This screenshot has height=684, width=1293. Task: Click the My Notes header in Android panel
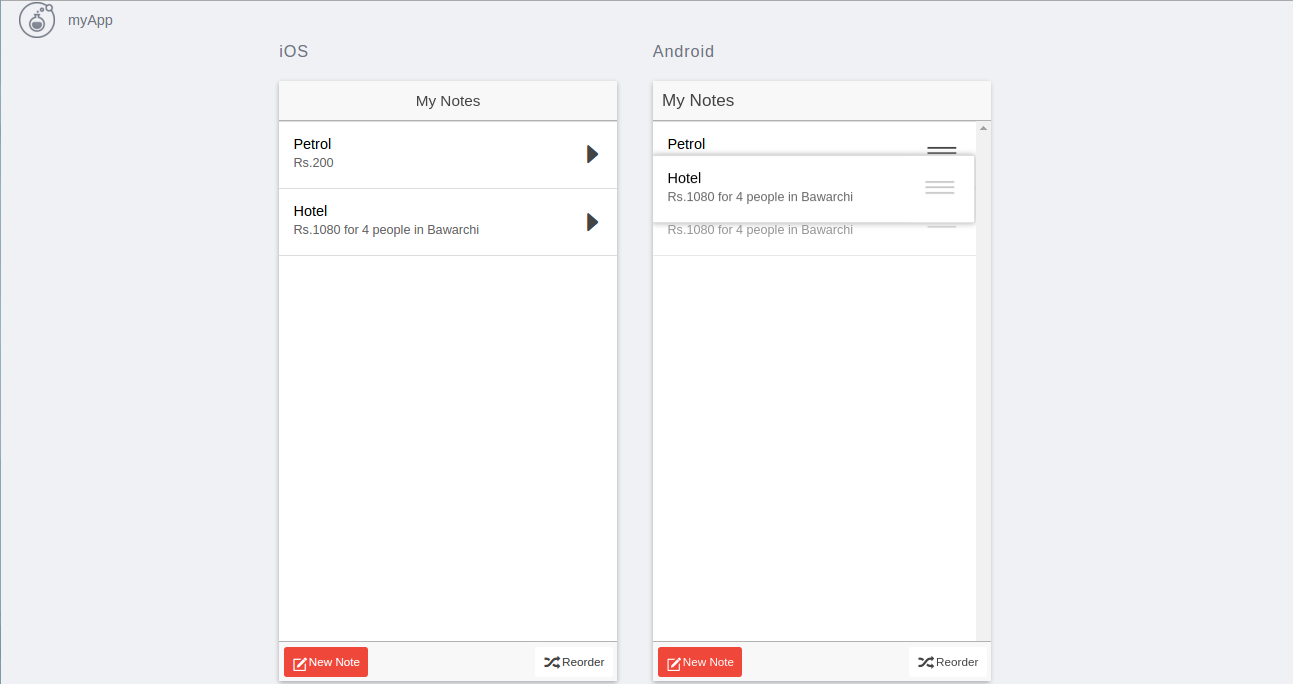coord(698,101)
